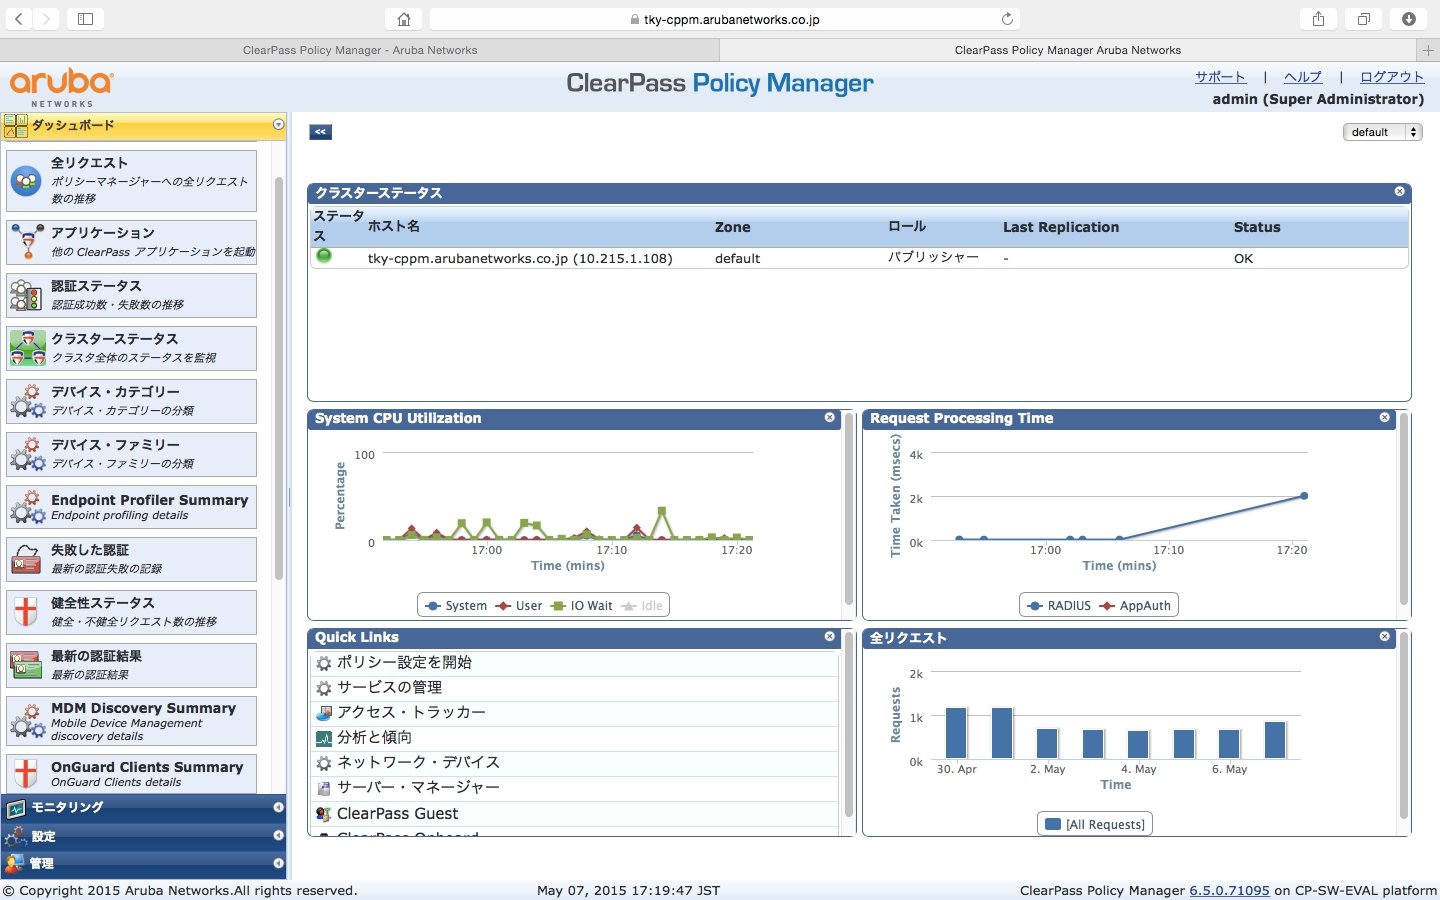Toggle RADIUS series in processing chart

tap(1059, 606)
